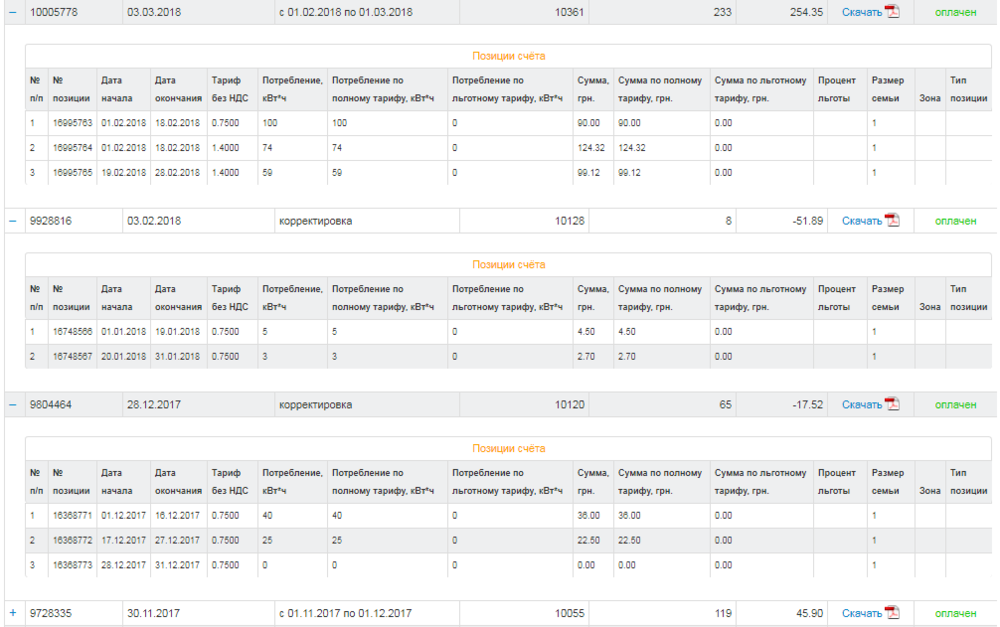Click the PDF icon for invoice 10005778
The image size is (1000, 627).
tap(892, 12)
